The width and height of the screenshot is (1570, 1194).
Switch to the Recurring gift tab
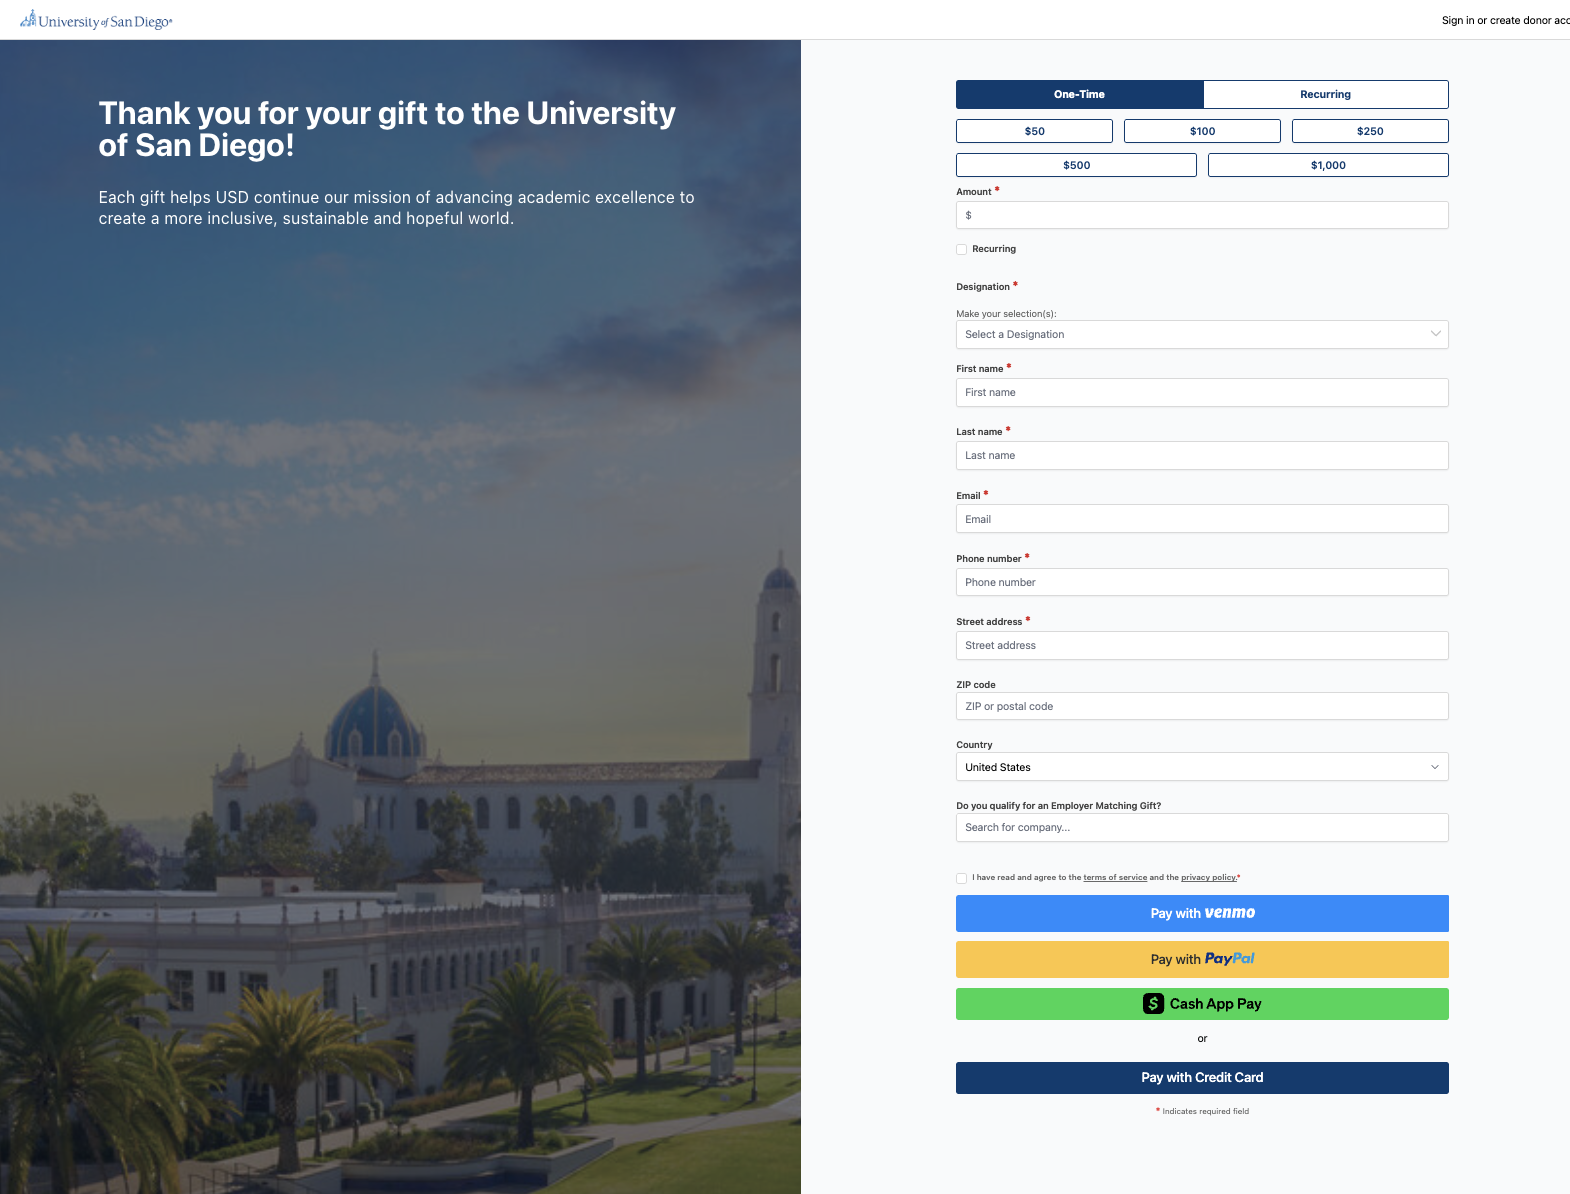point(1325,94)
